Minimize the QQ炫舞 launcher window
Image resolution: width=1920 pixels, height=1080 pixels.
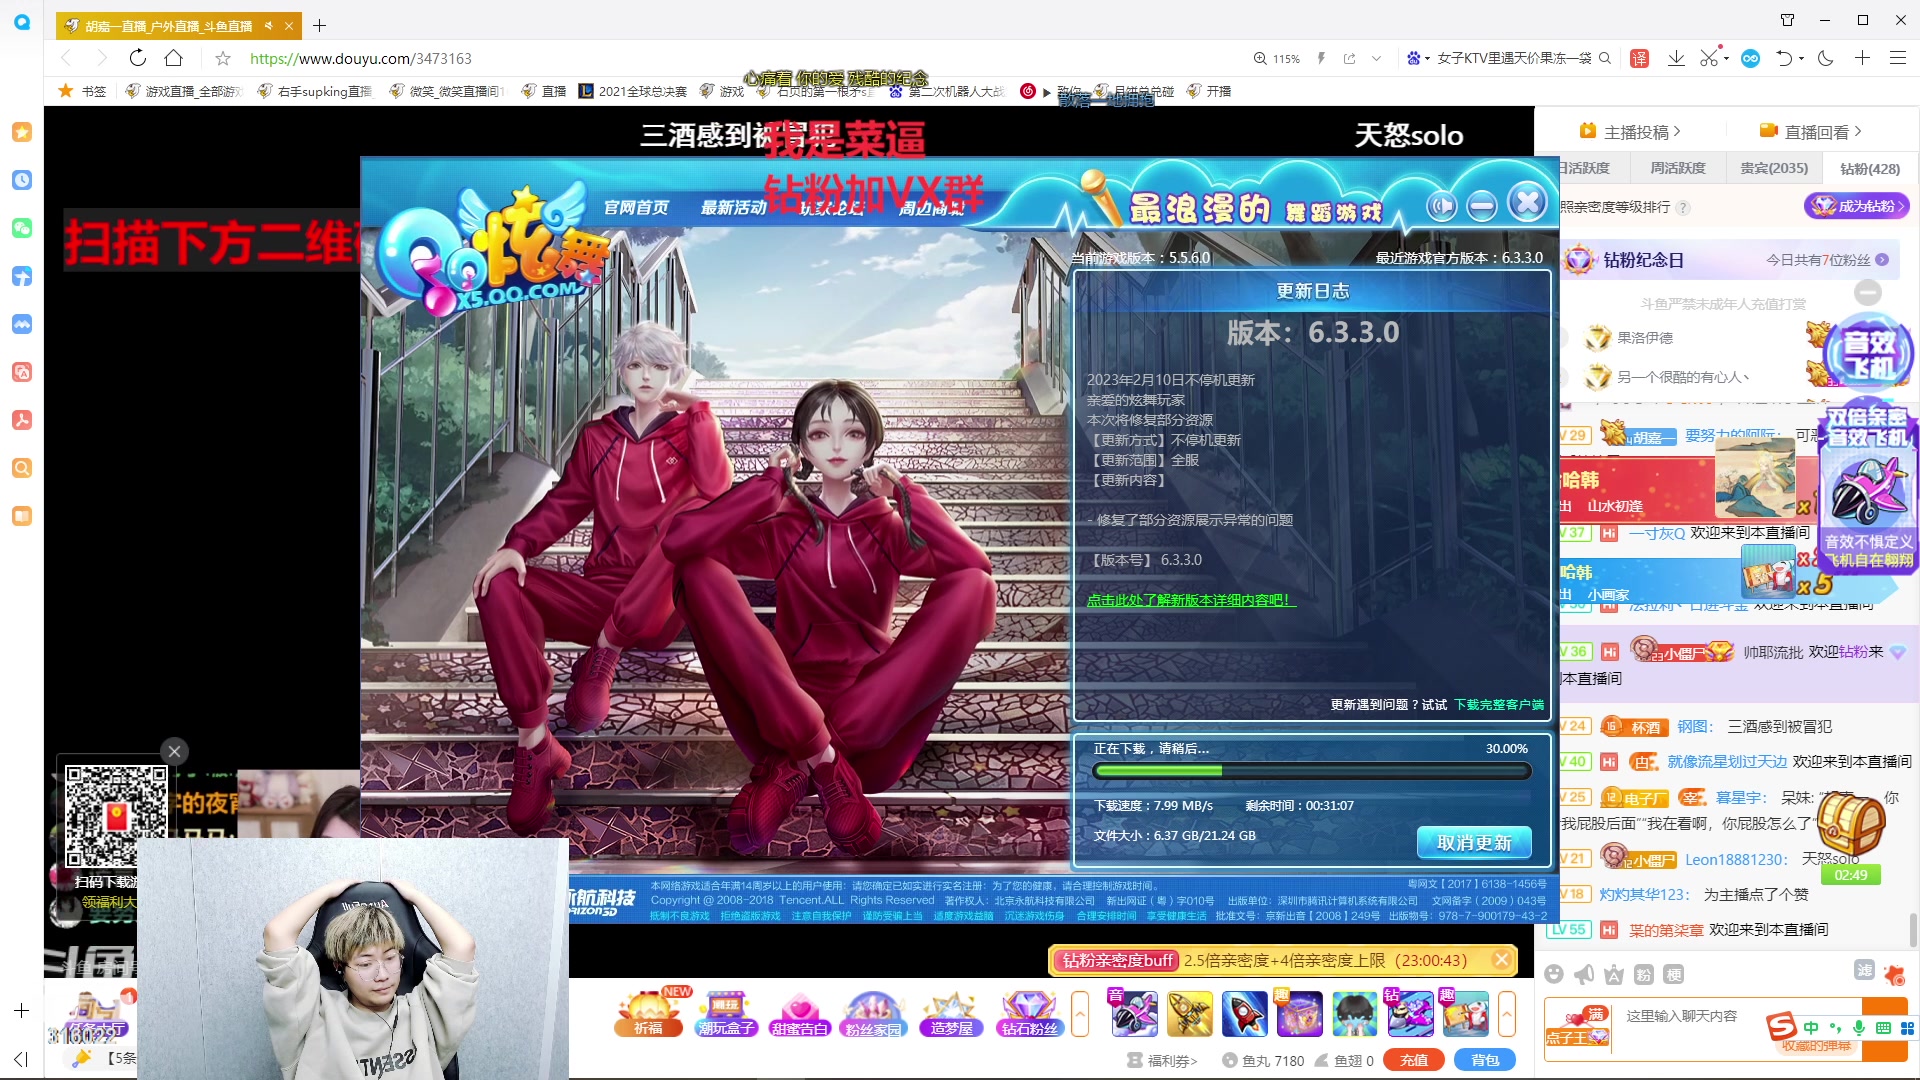coord(1482,206)
